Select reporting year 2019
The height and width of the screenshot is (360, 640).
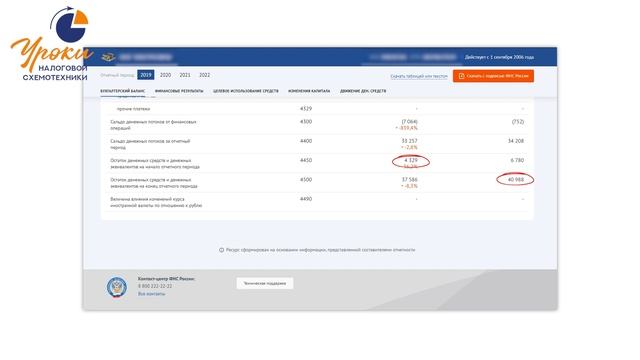[146, 75]
